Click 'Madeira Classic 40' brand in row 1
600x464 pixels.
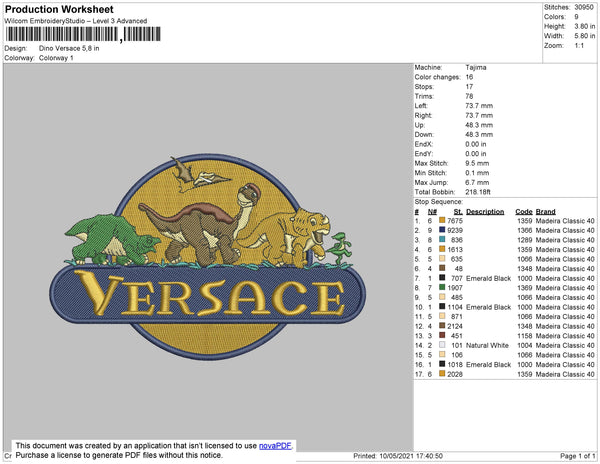point(565,221)
